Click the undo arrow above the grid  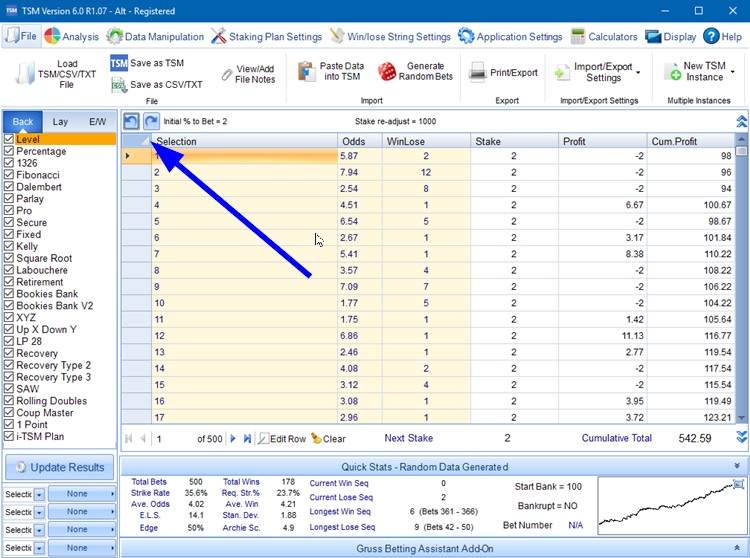131,121
